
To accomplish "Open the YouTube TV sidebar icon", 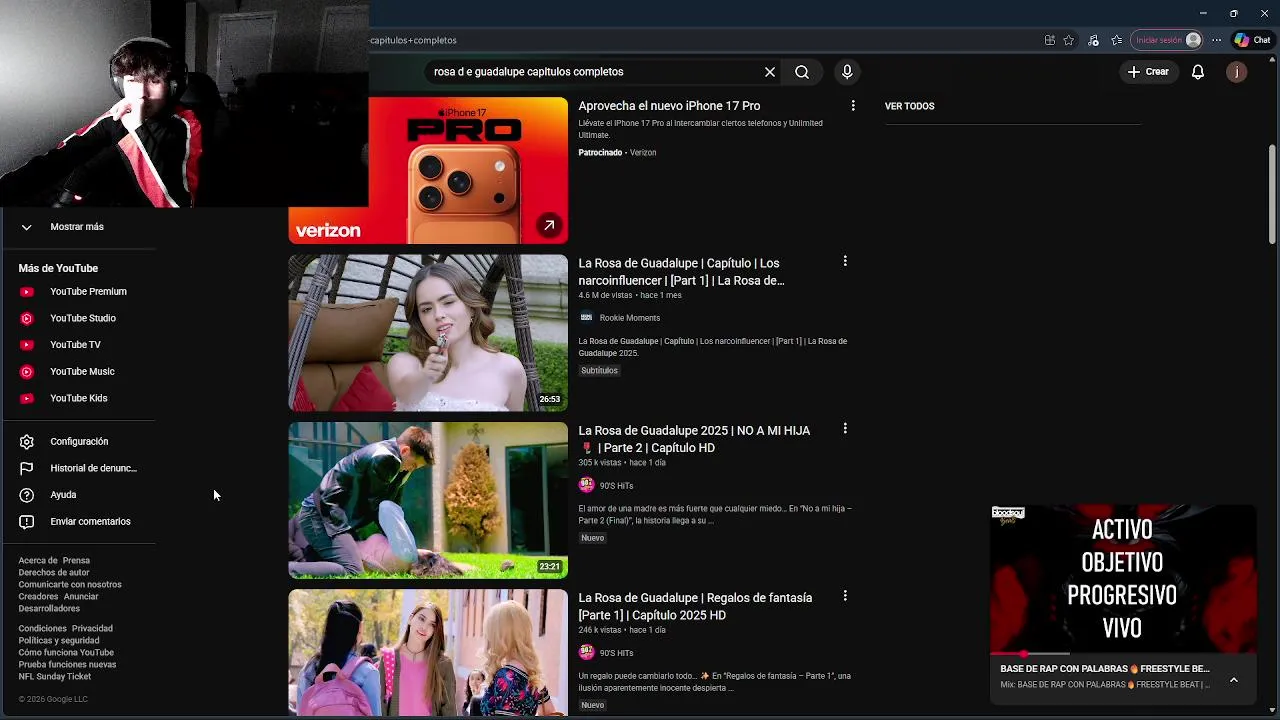I will [x=27, y=345].
